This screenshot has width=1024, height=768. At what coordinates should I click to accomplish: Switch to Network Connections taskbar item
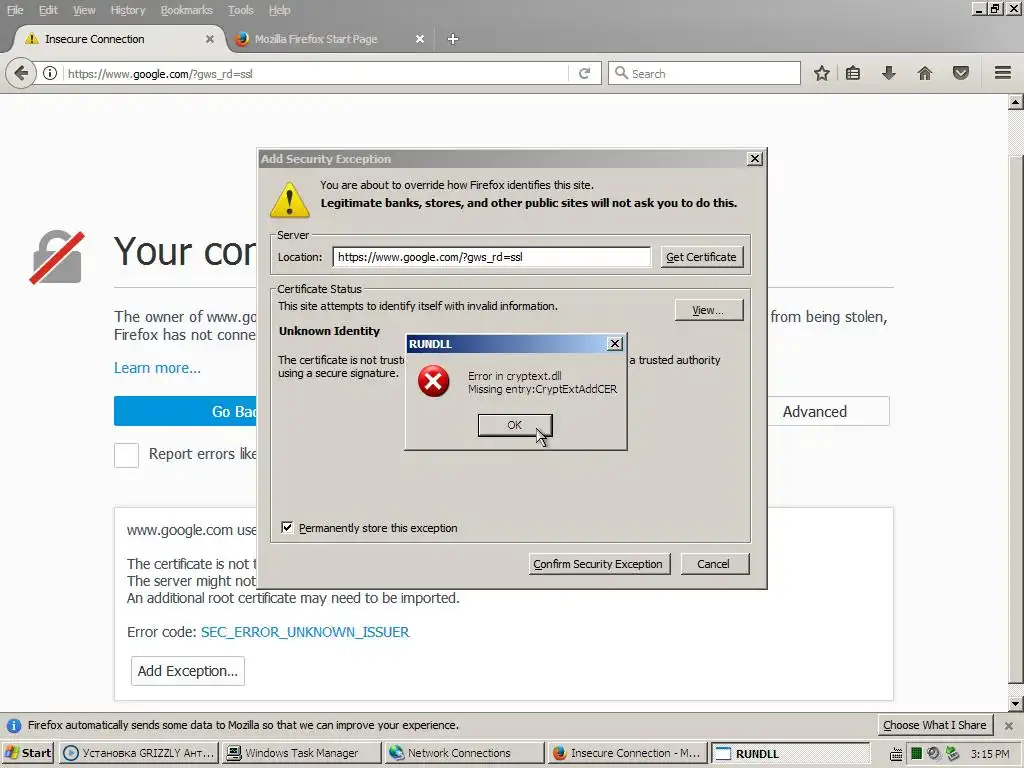point(464,753)
